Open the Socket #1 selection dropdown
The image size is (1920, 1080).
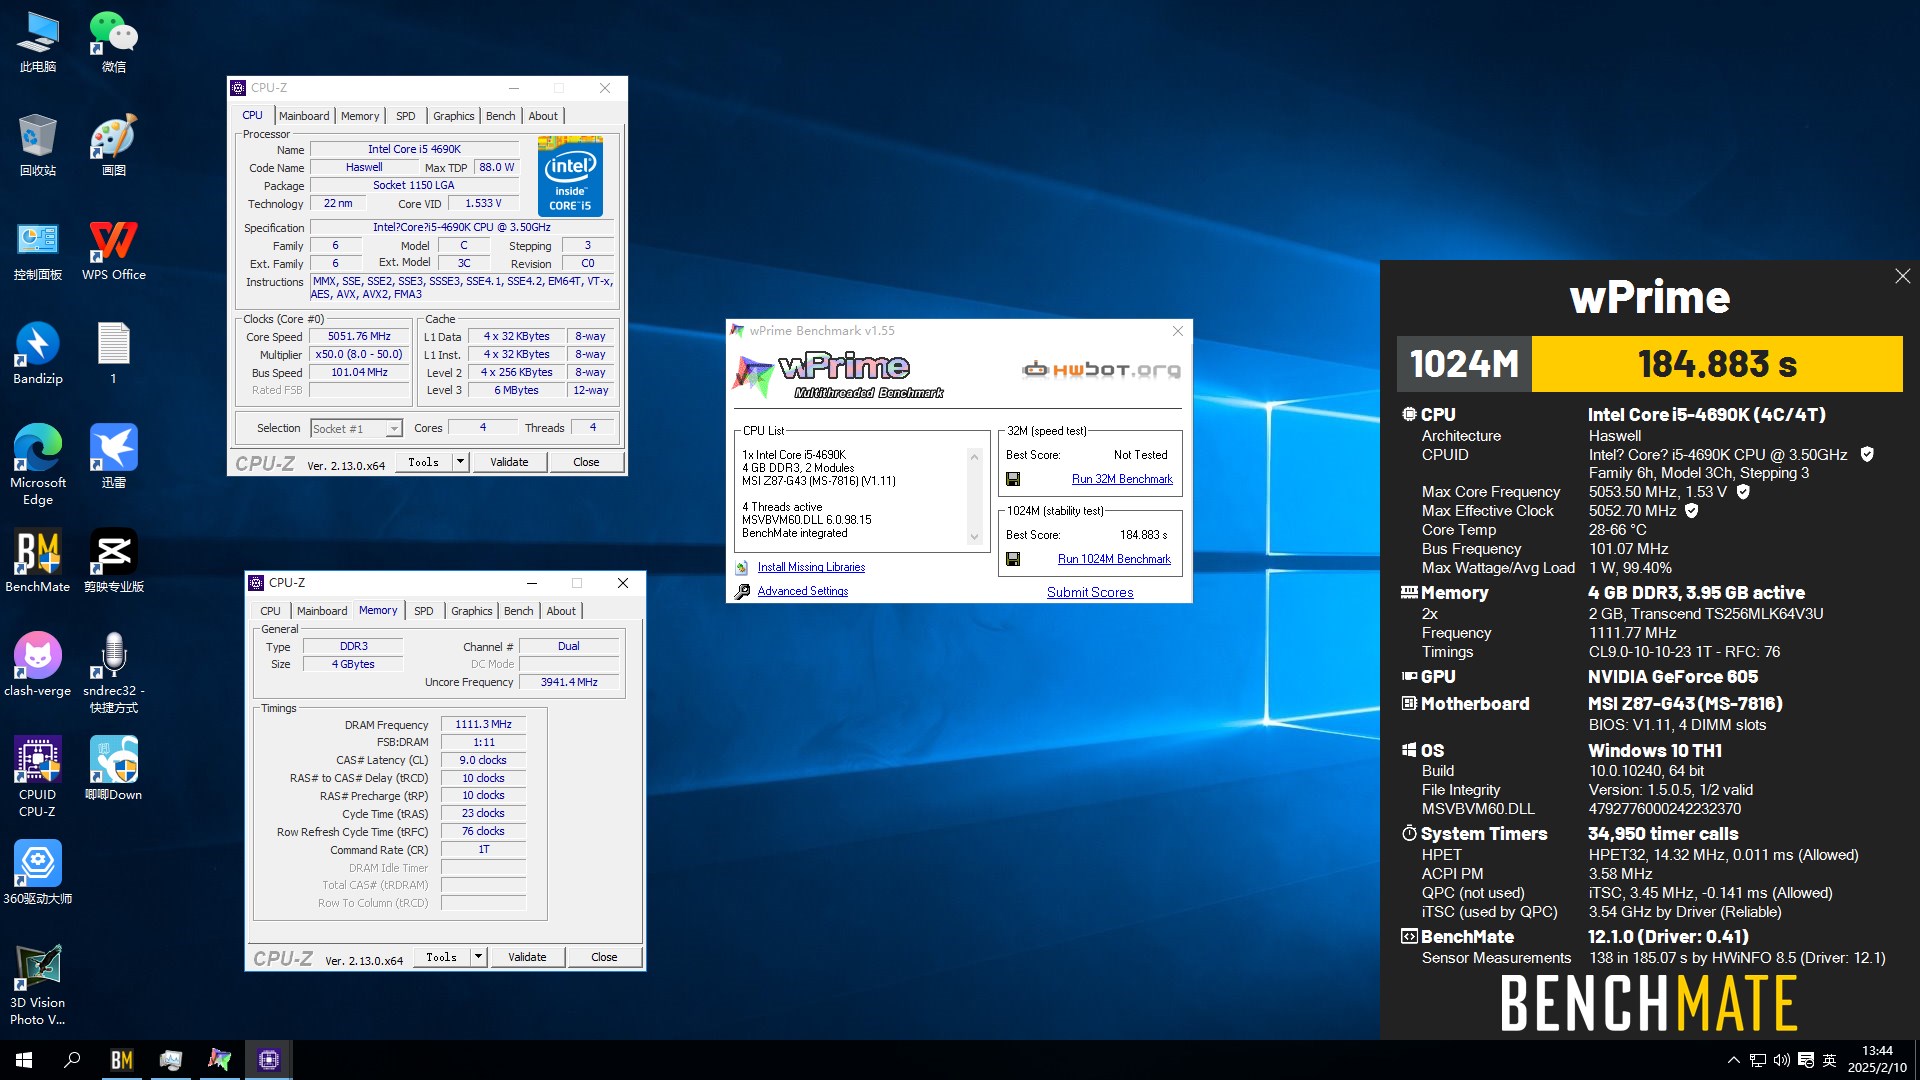pyautogui.click(x=356, y=428)
